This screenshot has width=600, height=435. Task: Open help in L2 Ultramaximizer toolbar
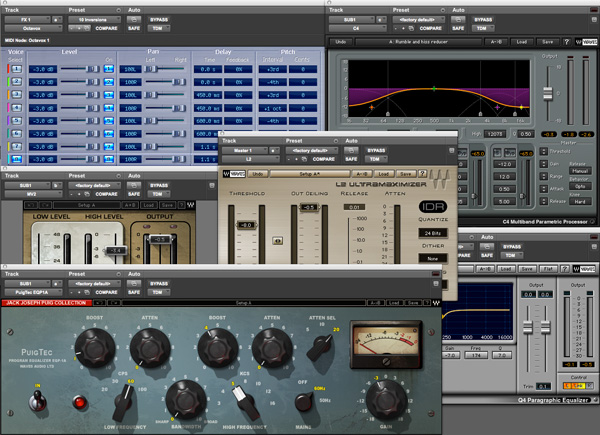pyautogui.click(x=423, y=173)
